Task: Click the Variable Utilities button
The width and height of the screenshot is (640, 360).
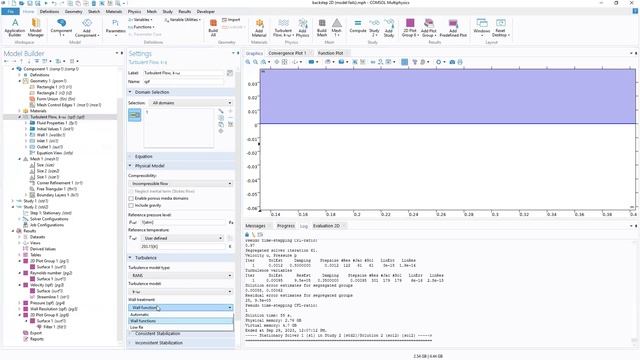Action: [x=182, y=20]
